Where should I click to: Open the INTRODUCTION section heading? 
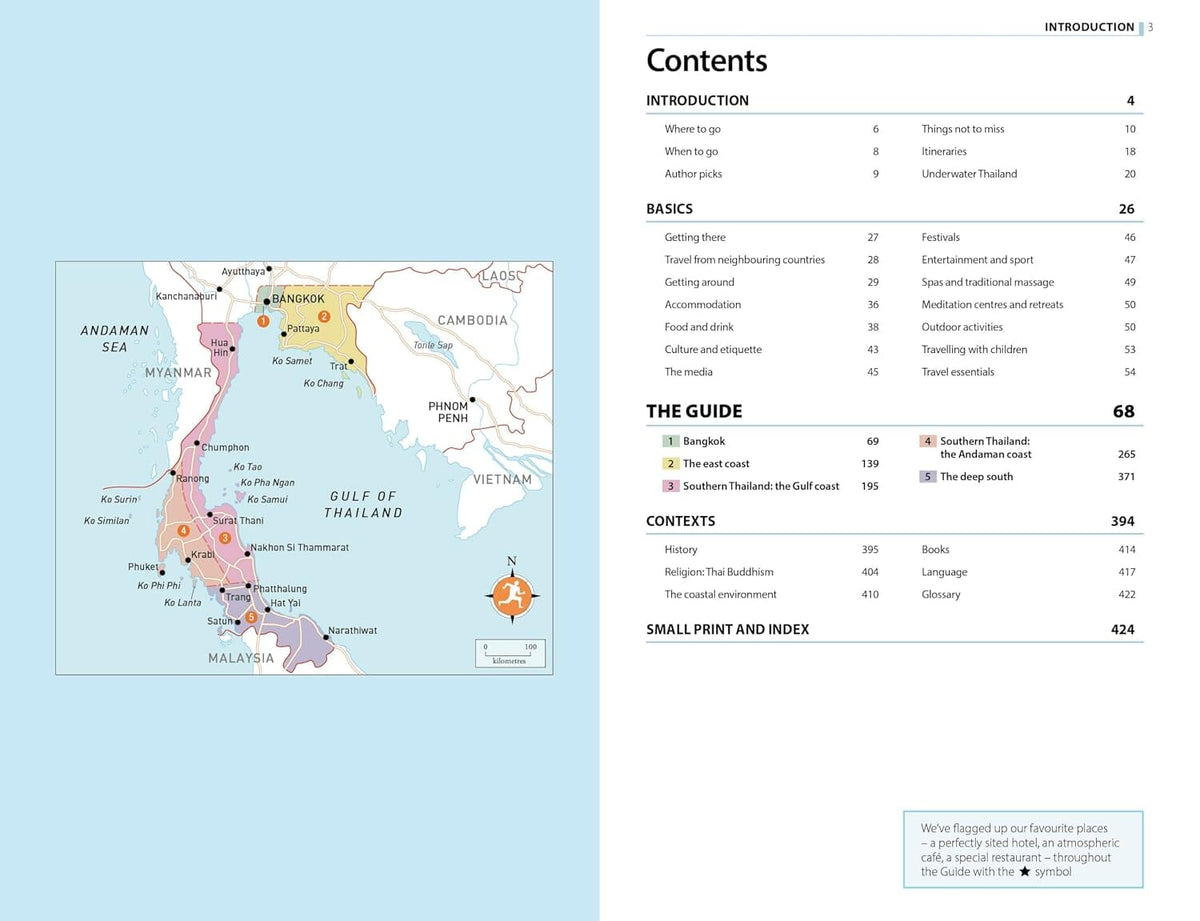pyautogui.click(x=698, y=100)
